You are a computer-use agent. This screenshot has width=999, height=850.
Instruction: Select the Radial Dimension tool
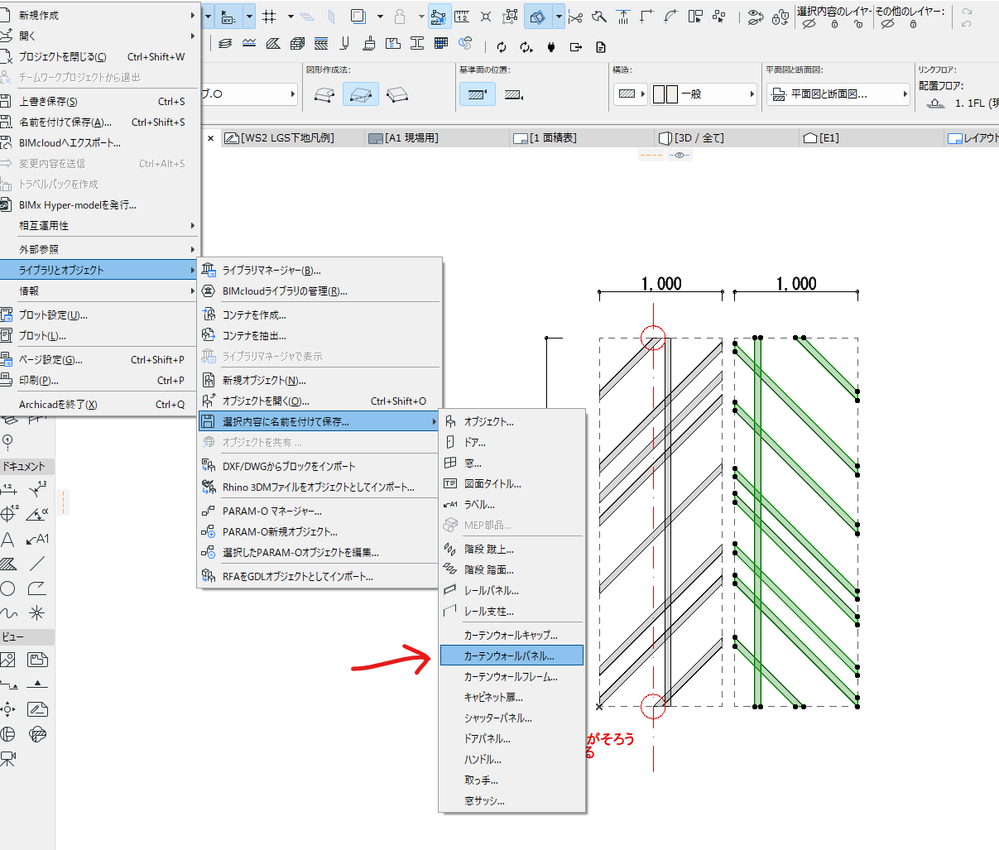tap(37, 489)
